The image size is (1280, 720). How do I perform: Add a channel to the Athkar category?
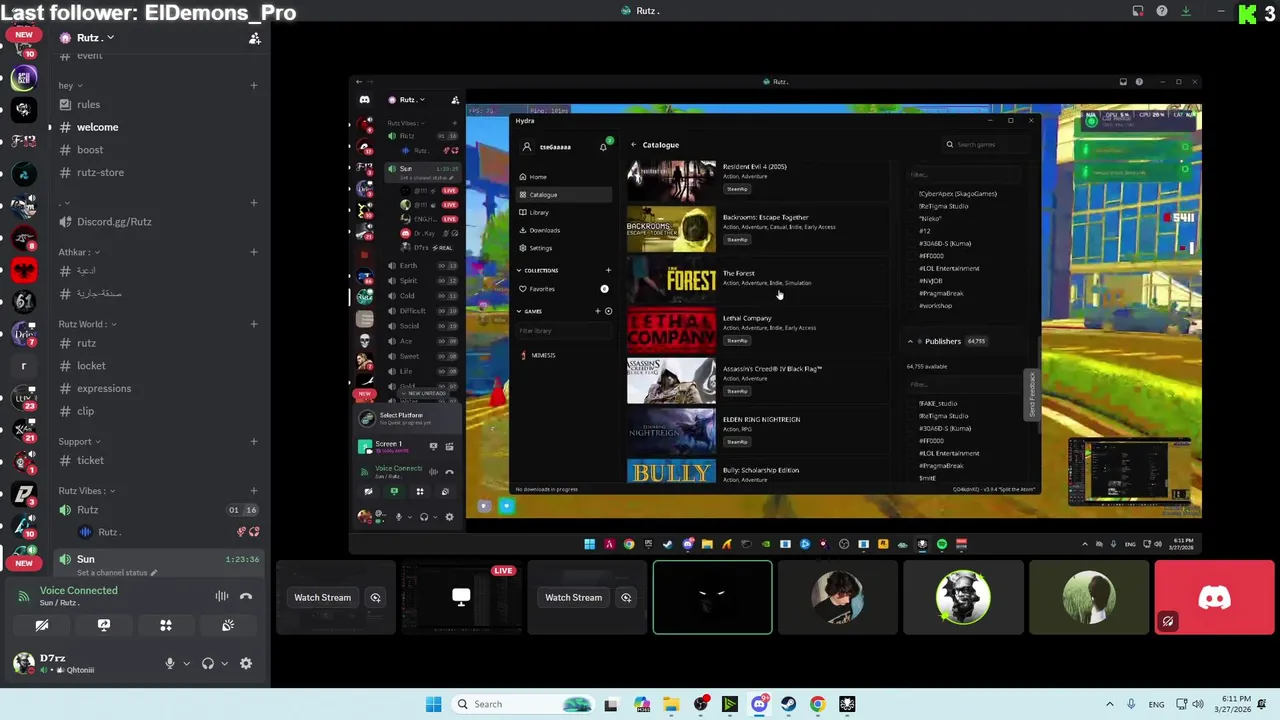(254, 252)
